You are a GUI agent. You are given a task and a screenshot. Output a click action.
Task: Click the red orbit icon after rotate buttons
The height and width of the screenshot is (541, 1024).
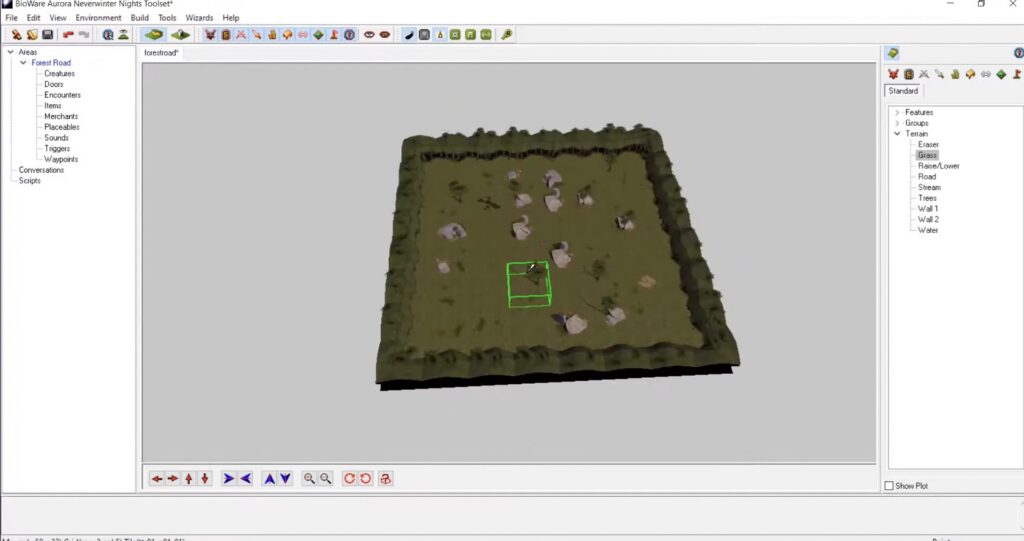pos(385,479)
